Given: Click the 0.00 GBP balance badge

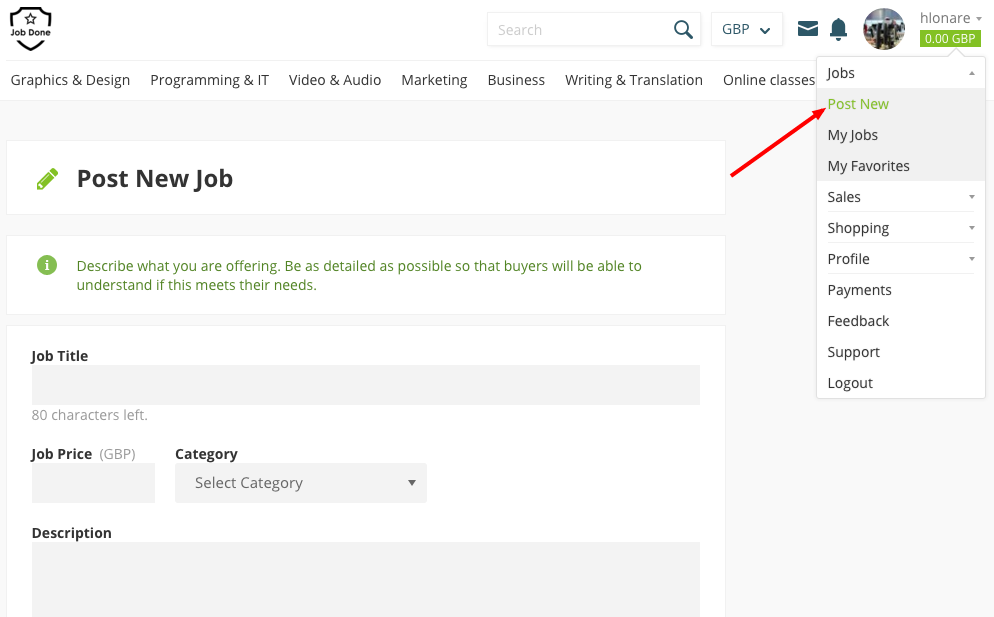Looking at the screenshot, I should pyautogui.click(x=950, y=39).
